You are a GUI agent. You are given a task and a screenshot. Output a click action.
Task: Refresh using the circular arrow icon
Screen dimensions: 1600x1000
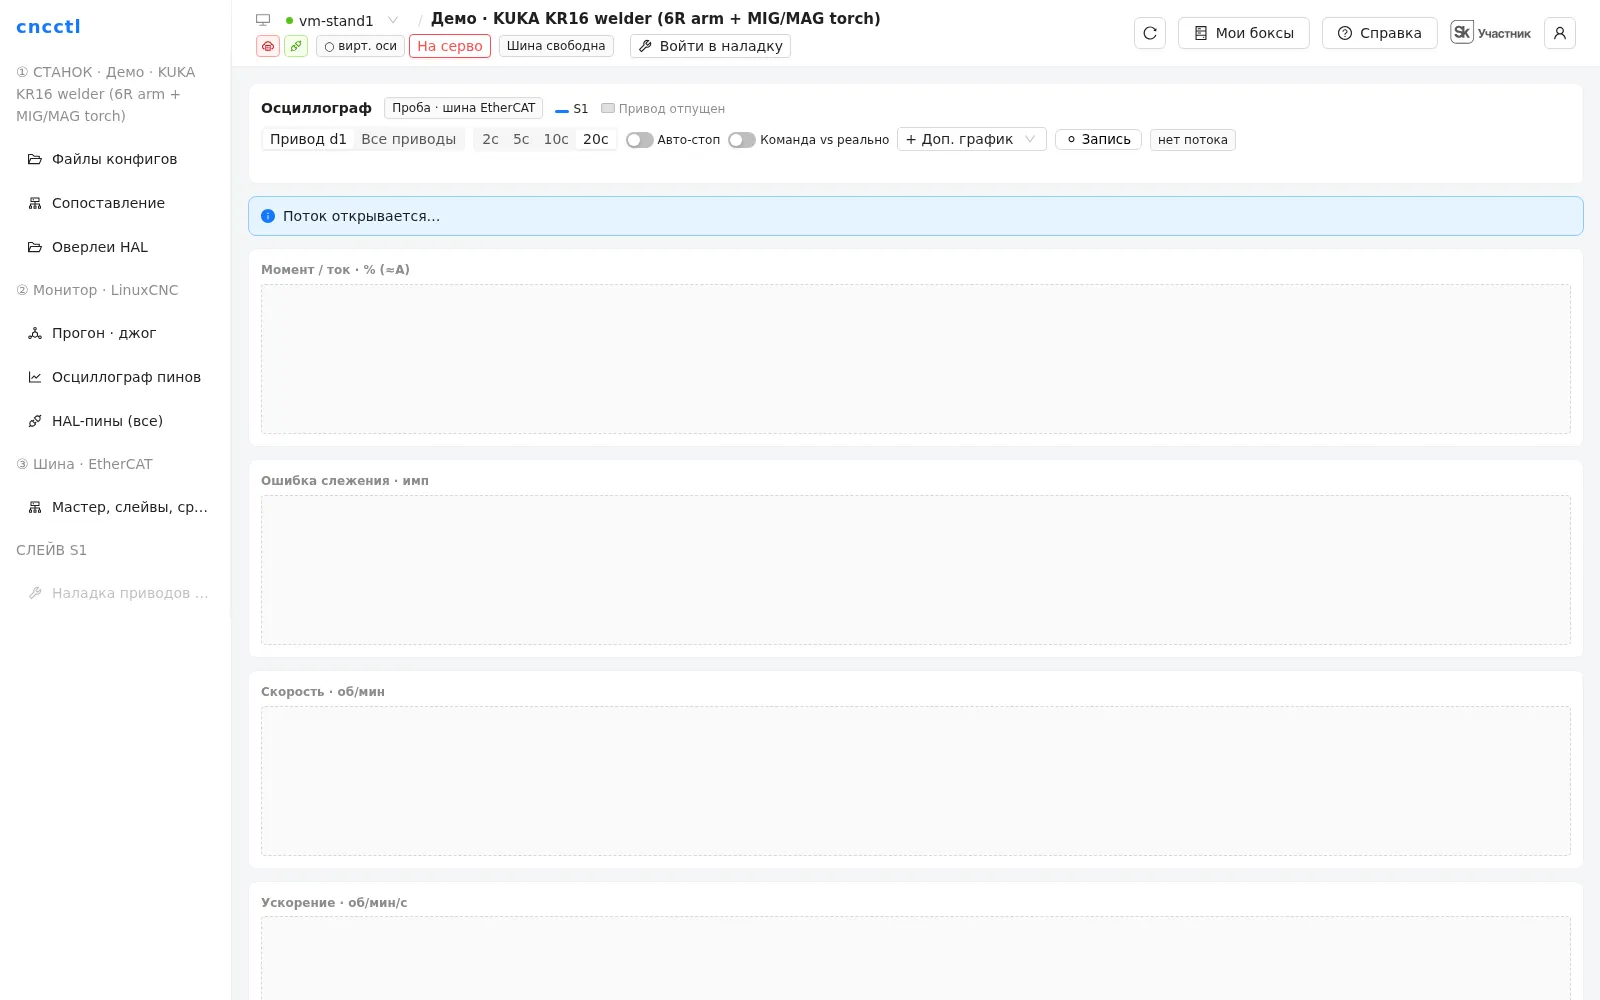pyautogui.click(x=1150, y=33)
